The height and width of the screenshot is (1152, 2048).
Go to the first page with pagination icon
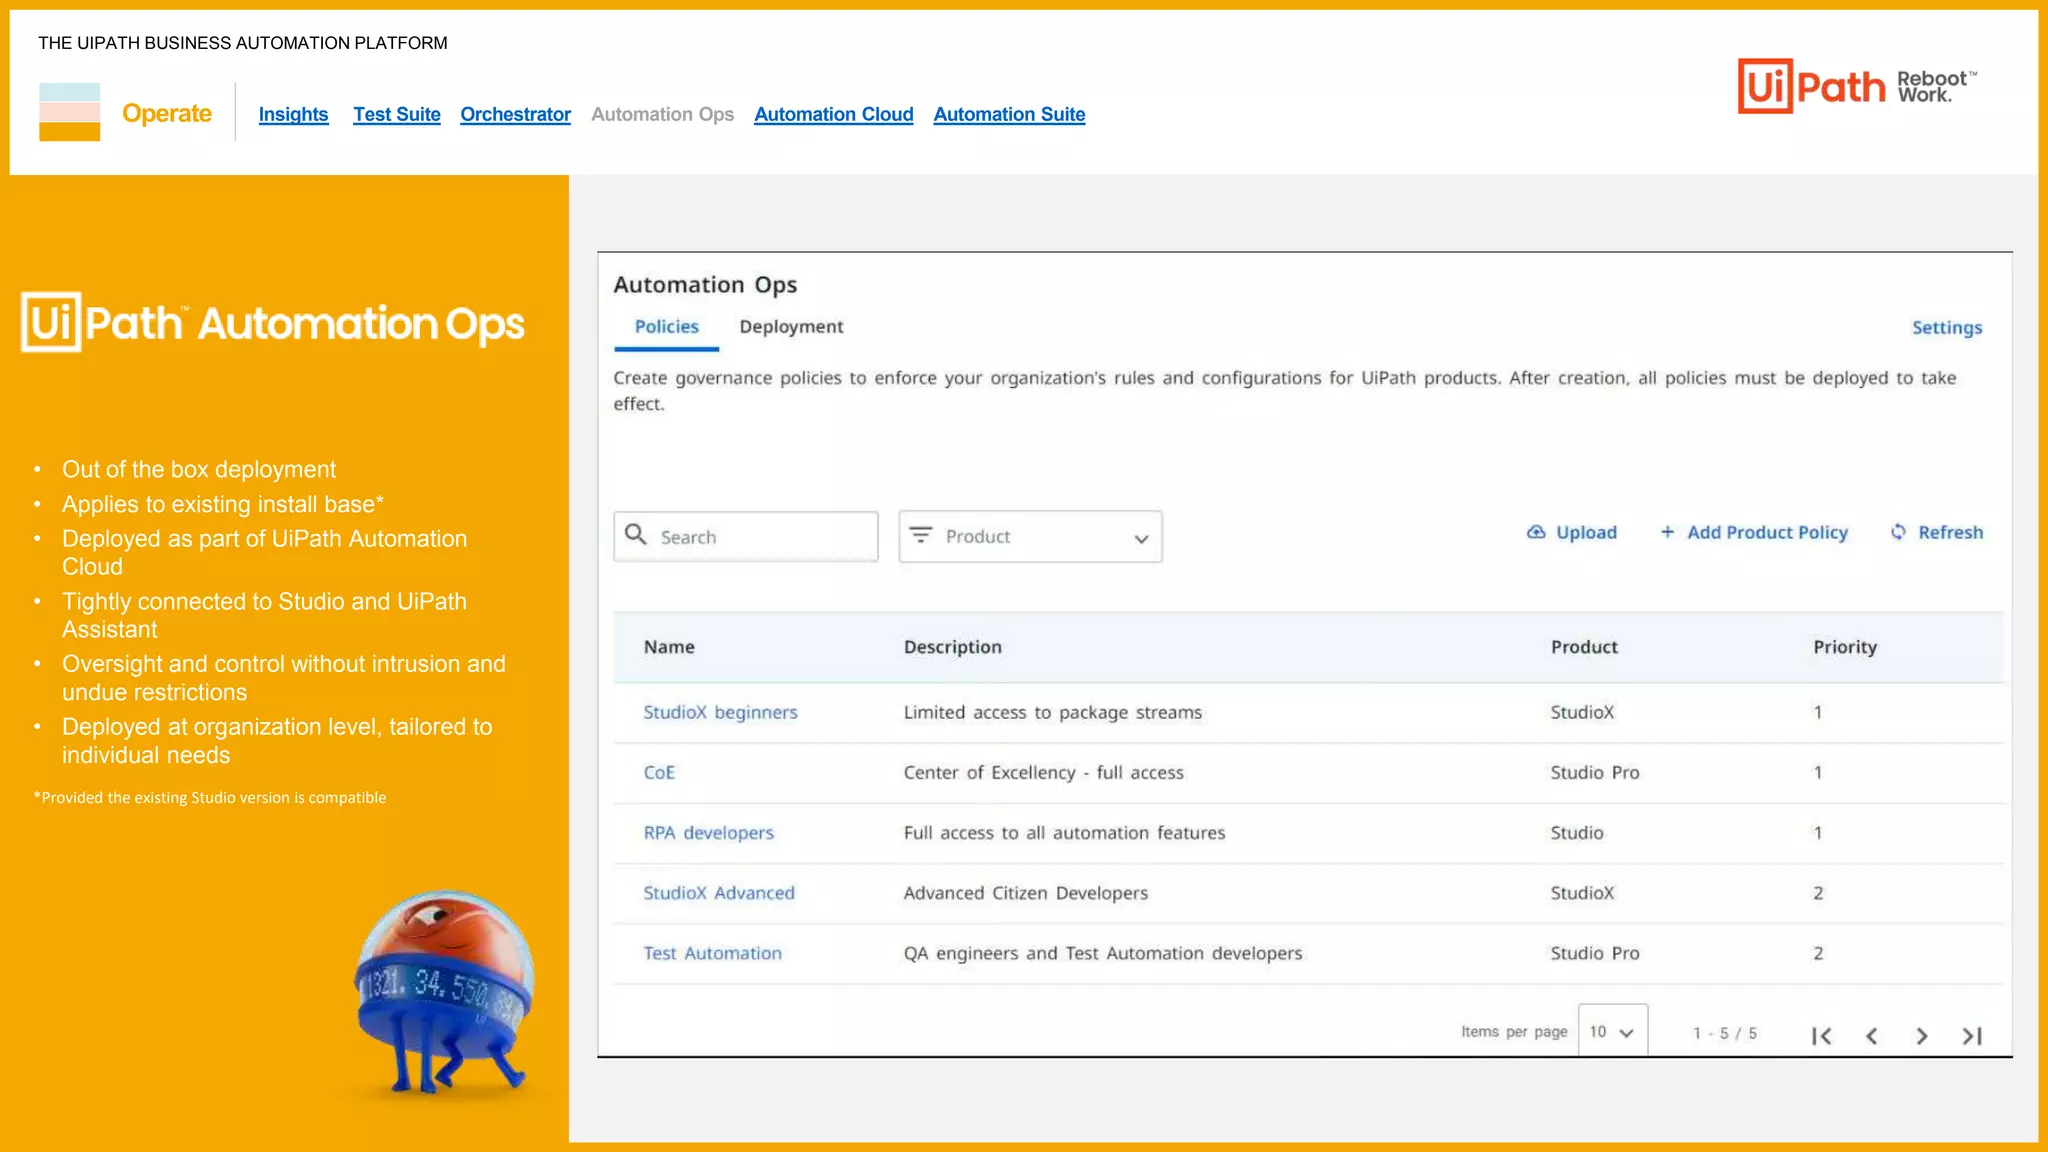[x=1821, y=1036]
